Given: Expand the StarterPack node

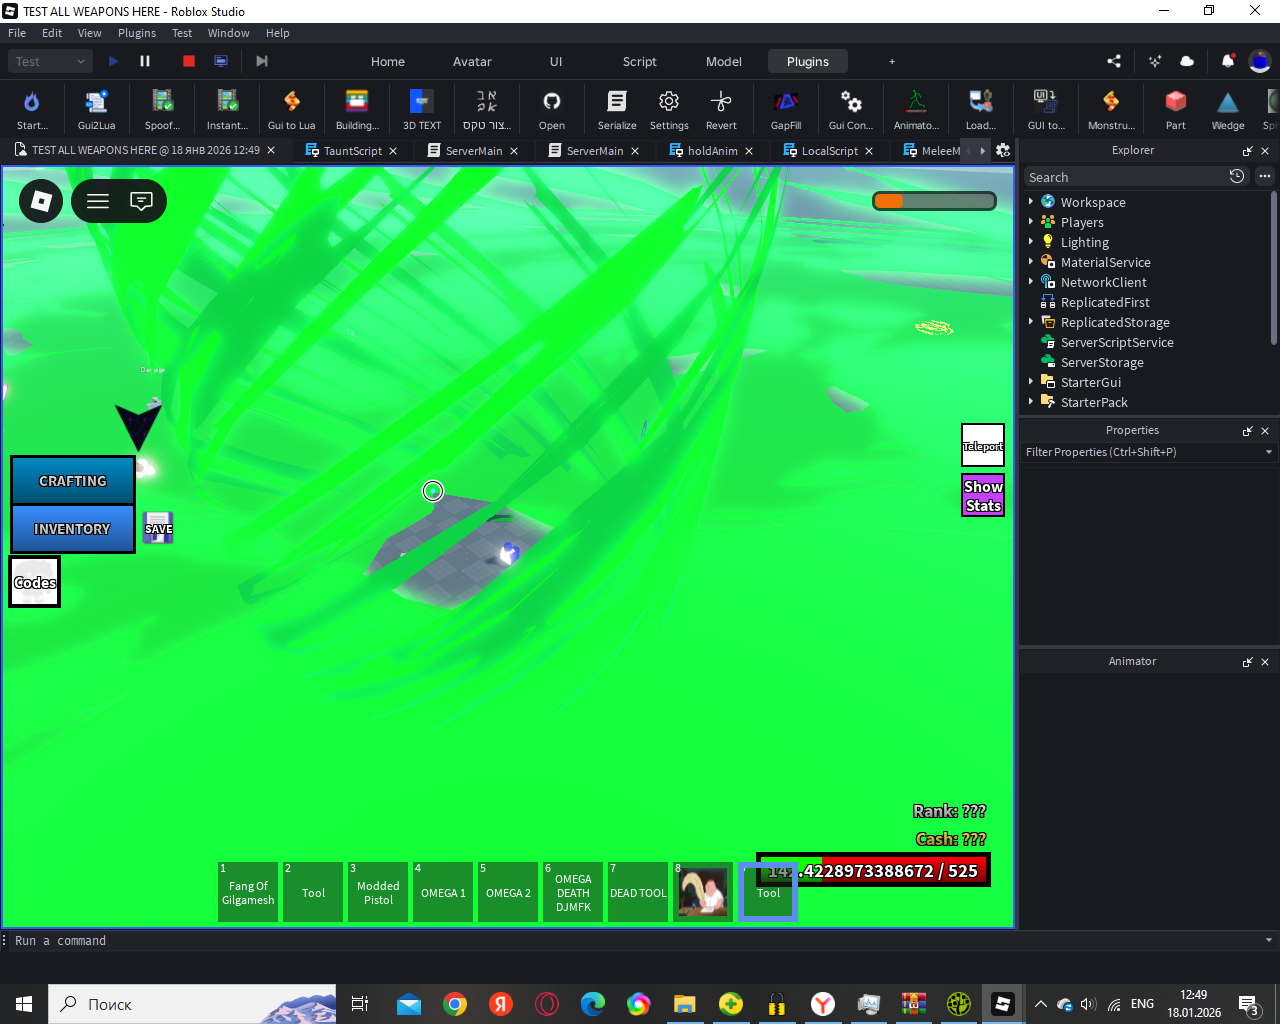Looking at the screenshot, I should click(1031, 401).
